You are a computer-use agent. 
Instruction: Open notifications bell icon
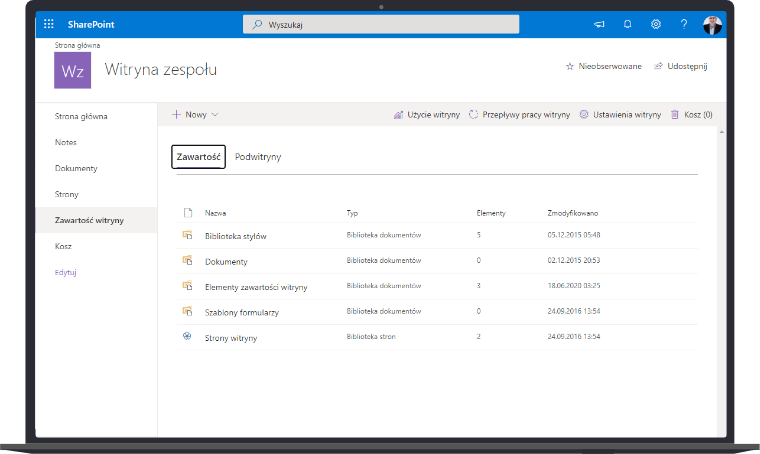628,24
